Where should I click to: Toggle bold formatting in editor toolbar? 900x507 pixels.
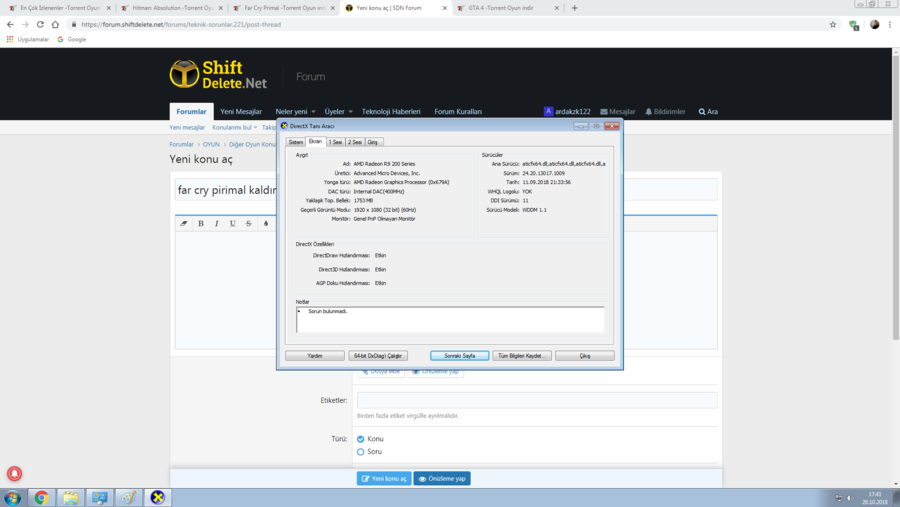pos(201,223)
